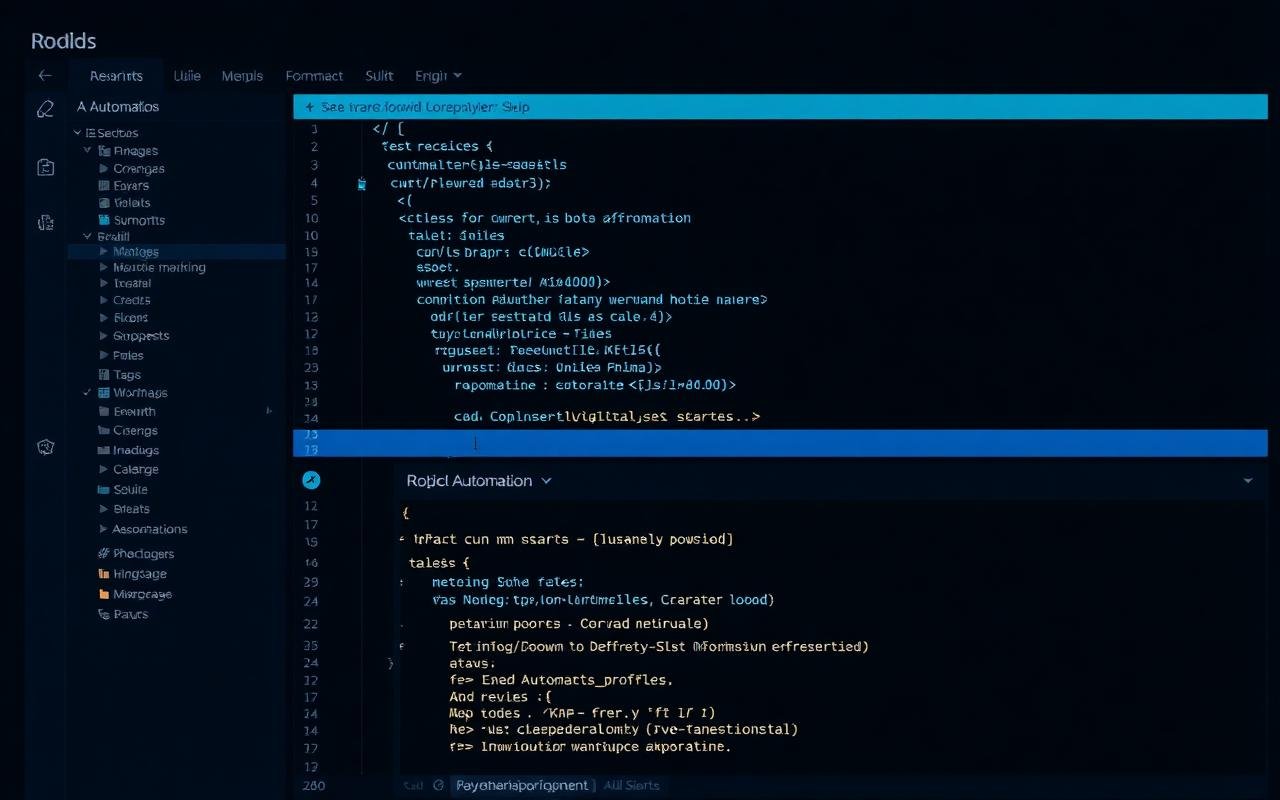This screenshot has height=800, width=1280.
Task: Click the A Automatios panel heading
Action: coord(118,106)
